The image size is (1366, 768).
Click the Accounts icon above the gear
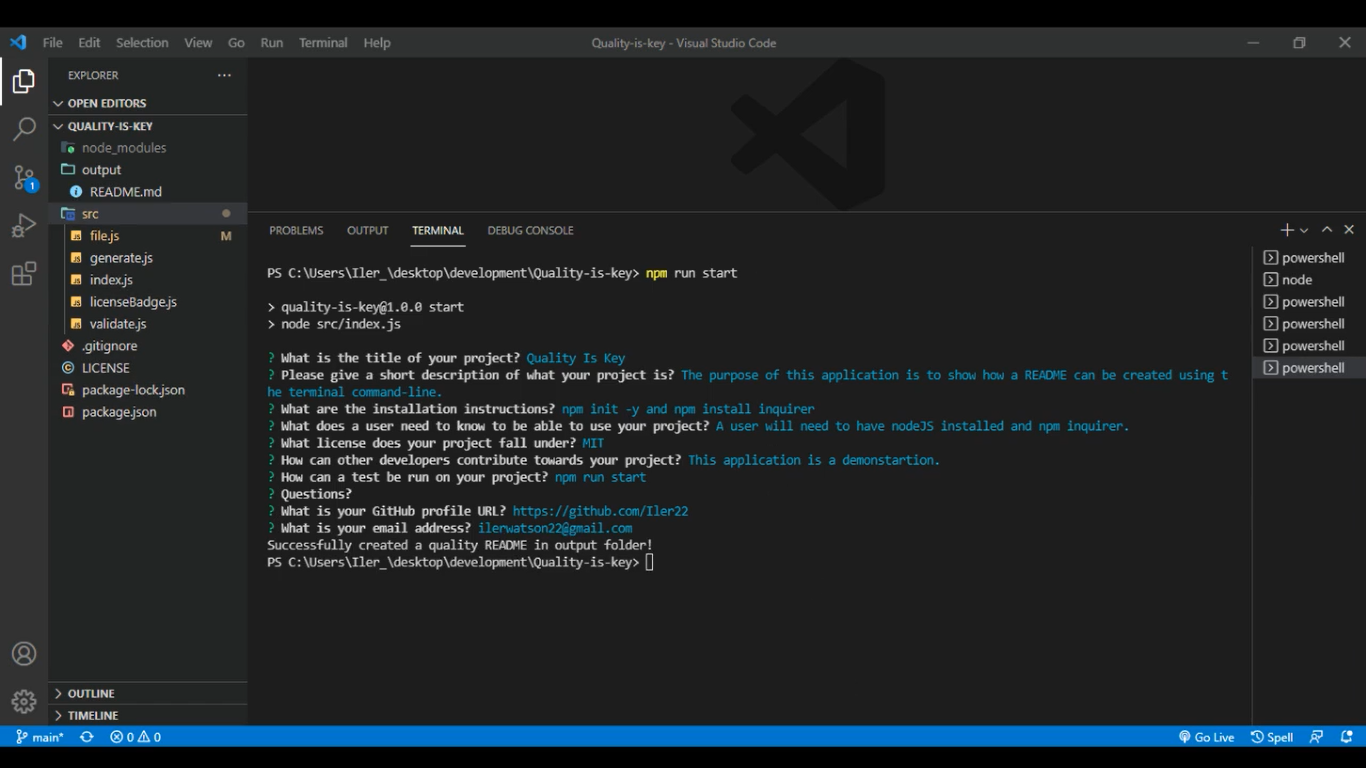coord(24,653)
